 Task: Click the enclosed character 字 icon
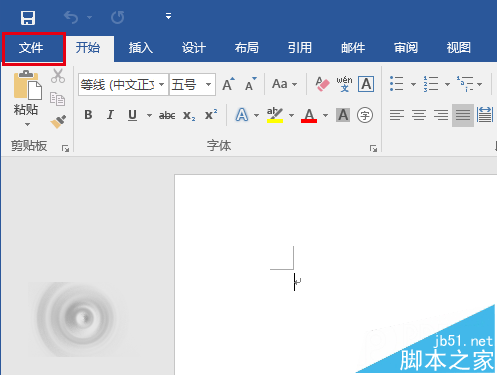pyautogui.click(x=365, y=115)
